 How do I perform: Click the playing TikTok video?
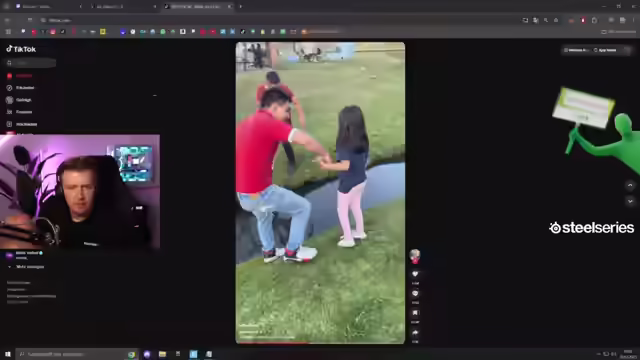[x=320, y=192]
